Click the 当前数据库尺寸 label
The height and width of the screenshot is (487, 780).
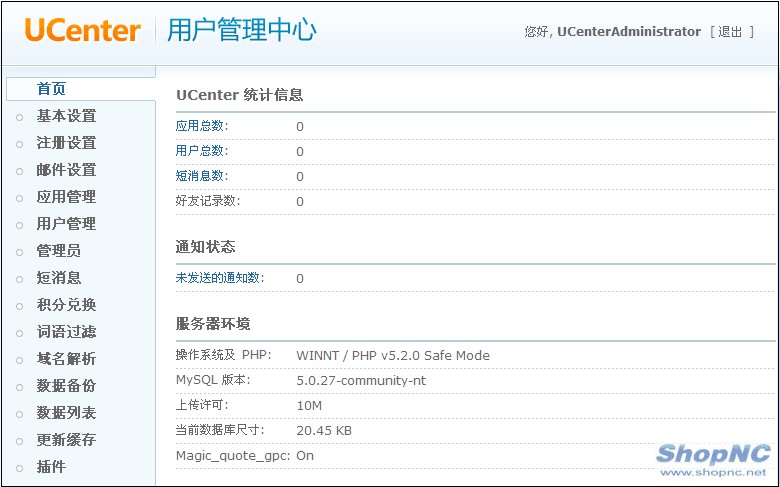pyautogui.click(x=219, y=430)
